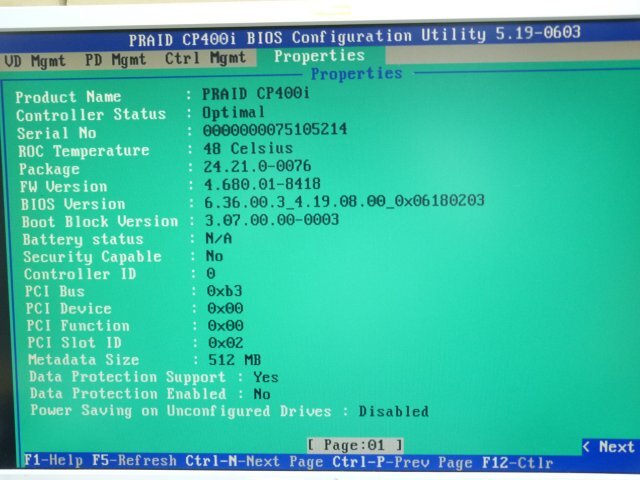The width and height of the screenshot is (640, 480).
Task: Select the Data Protection Enabled No value
Action: pyautogui.click(x=262, y=394)
